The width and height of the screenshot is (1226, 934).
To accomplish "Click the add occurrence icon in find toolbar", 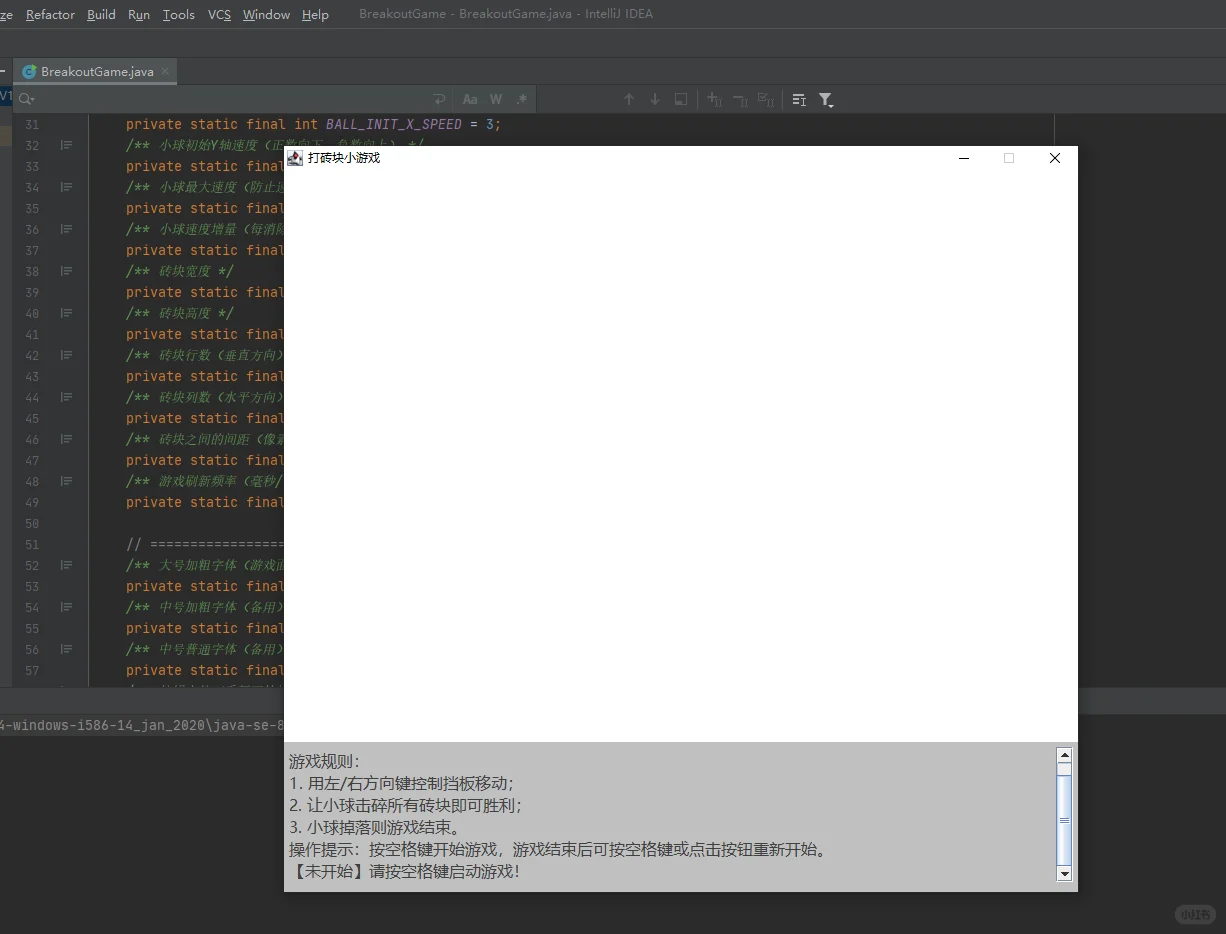I will tap(713, 99).
